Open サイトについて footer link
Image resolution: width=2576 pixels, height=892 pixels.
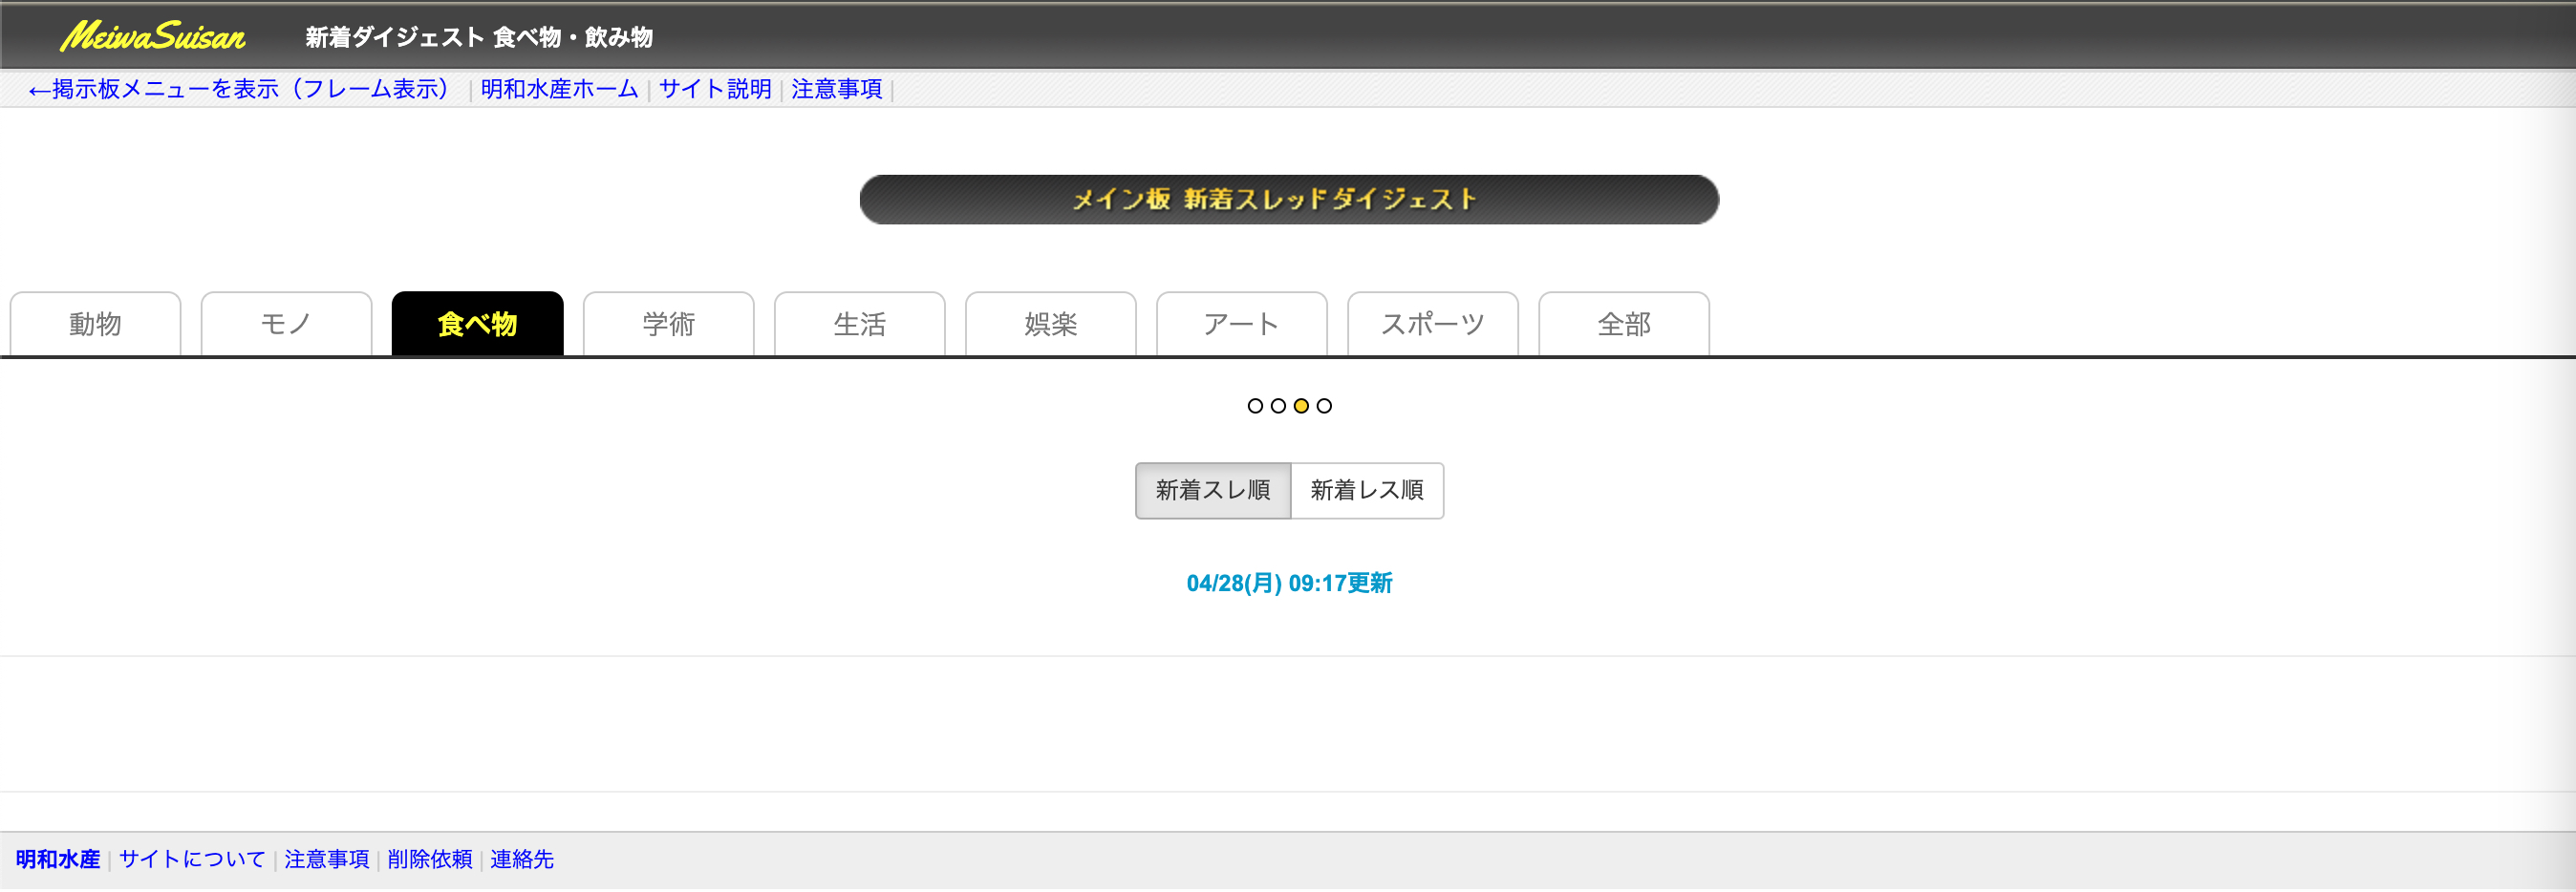pos(193,859)
